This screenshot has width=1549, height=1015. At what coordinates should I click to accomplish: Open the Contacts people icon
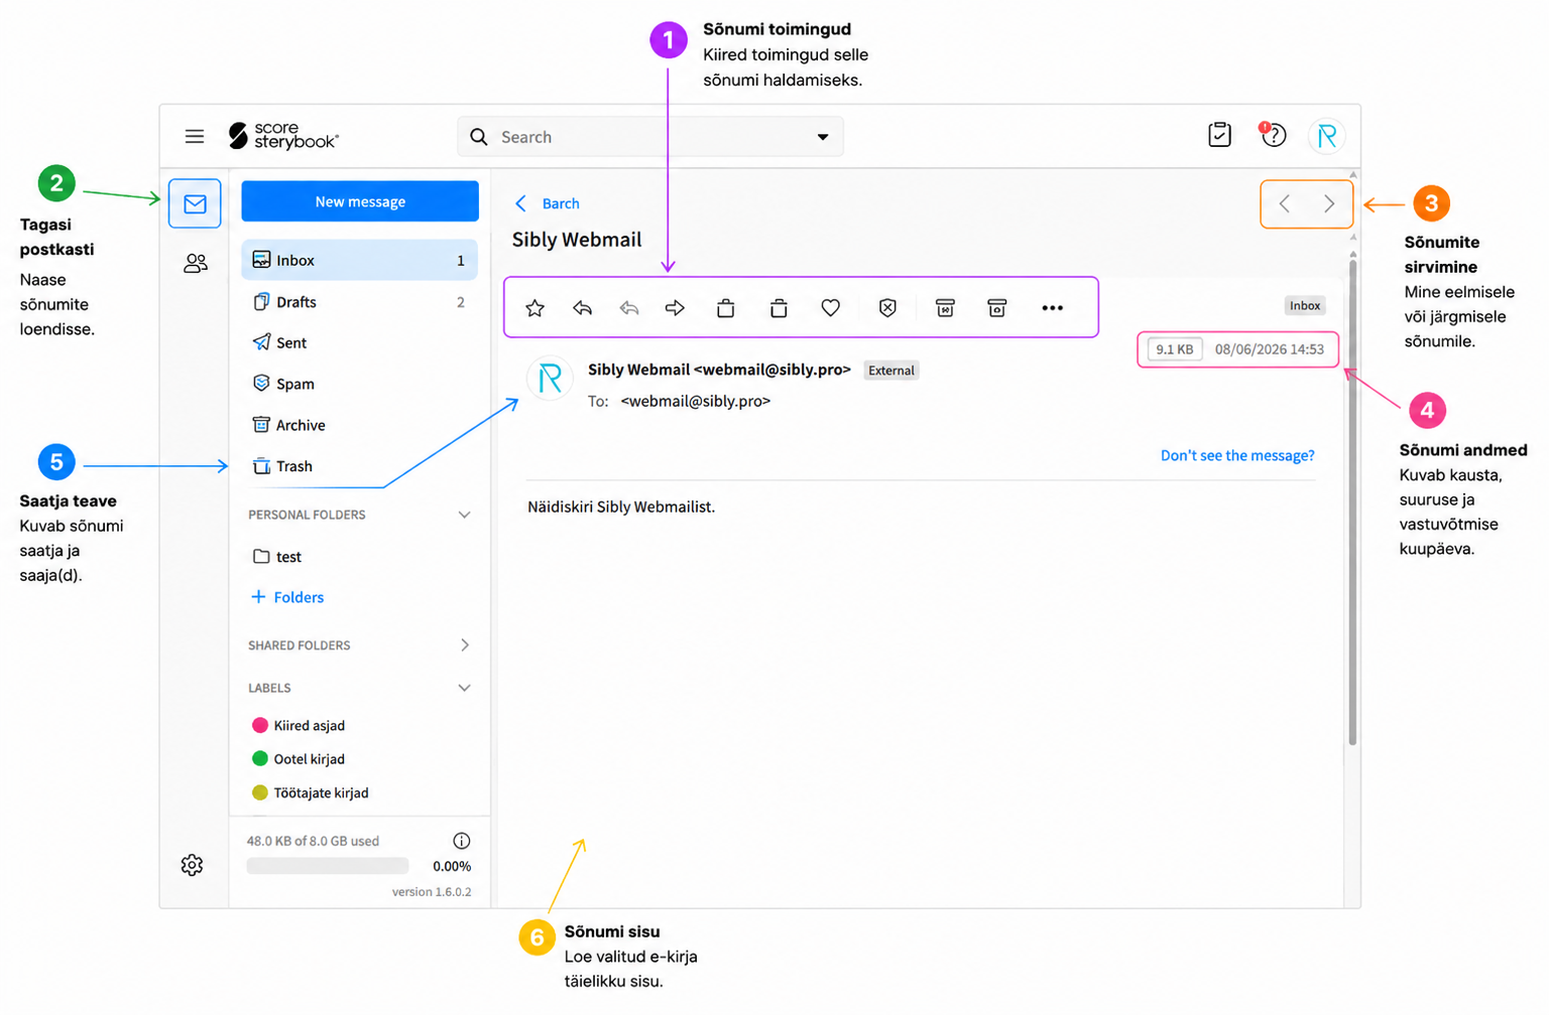pyautogui.click(x=195, y=263)
